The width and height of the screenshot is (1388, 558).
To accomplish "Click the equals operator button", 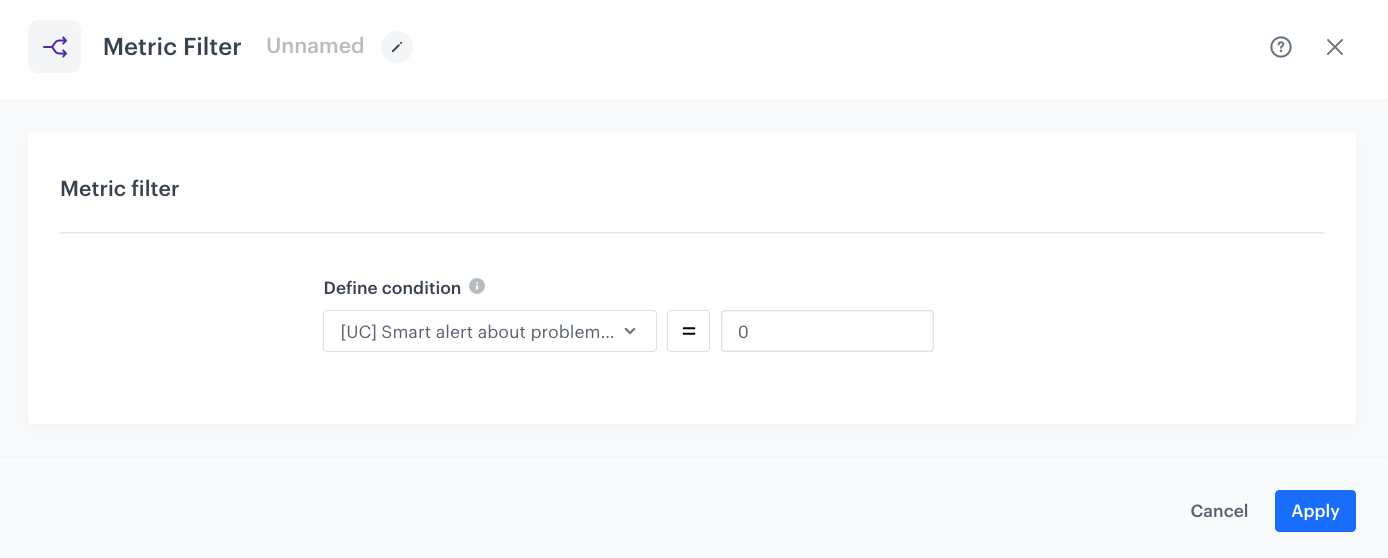I will tap(688, 331).
